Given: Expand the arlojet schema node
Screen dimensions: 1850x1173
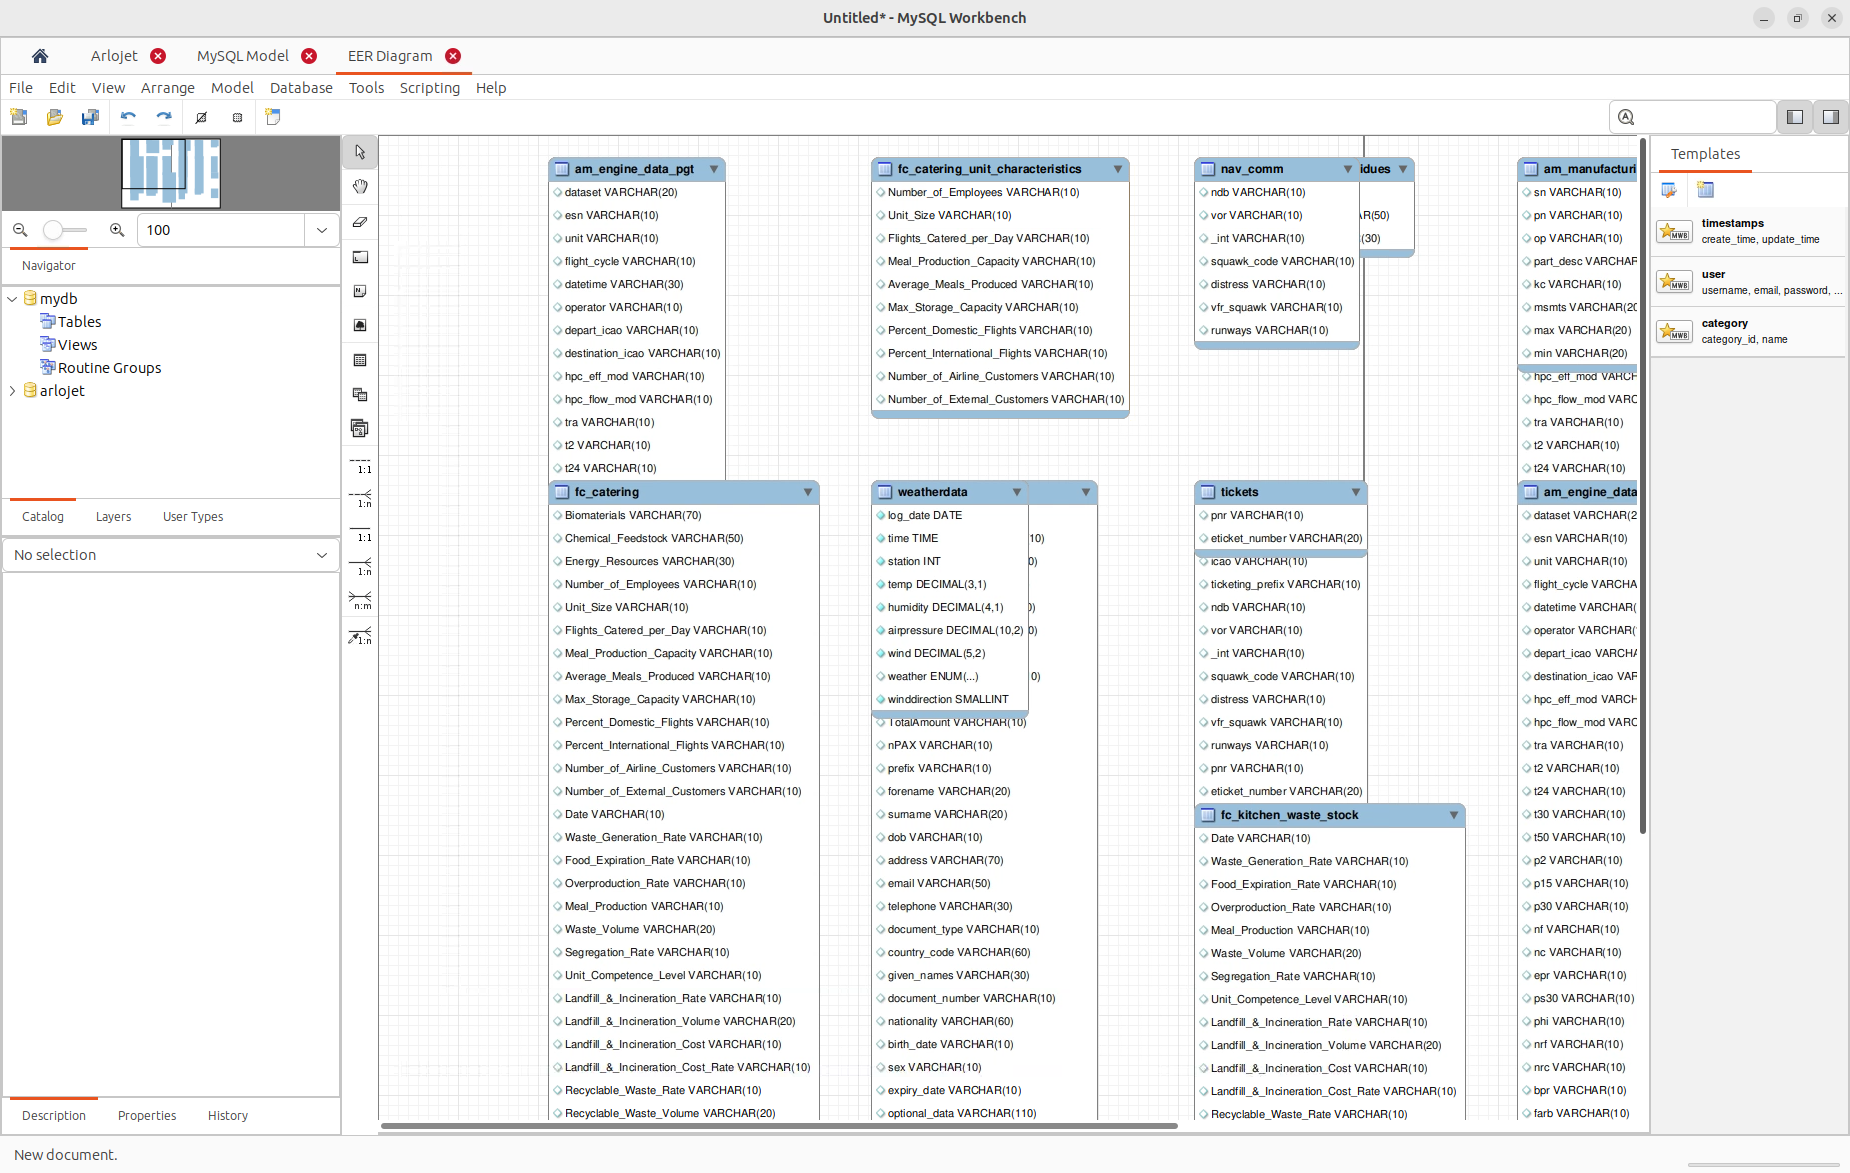Looking at the screenshot, I should pos(12,391).
